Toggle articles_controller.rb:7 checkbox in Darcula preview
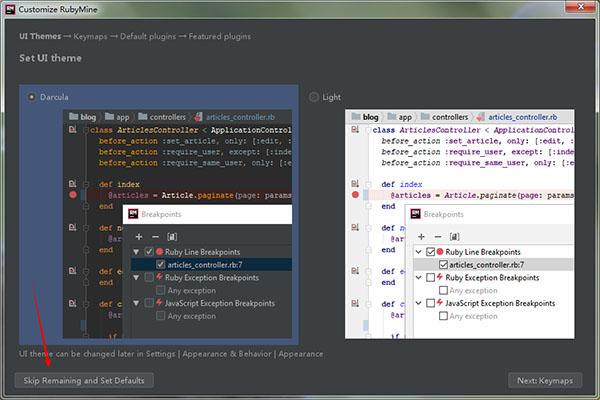Screen dimensions: 600x400 click(x=160, y=264)
